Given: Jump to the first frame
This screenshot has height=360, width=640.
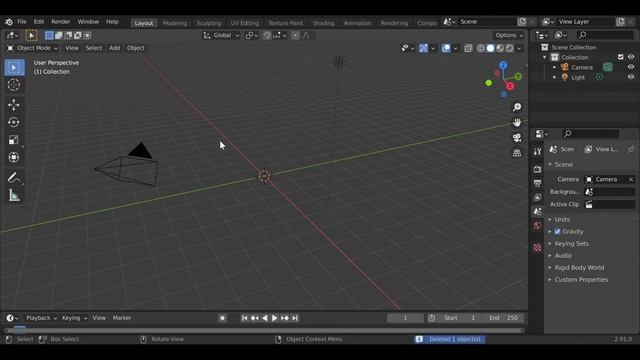Looking at the screenshot, I should click(244, 318).
